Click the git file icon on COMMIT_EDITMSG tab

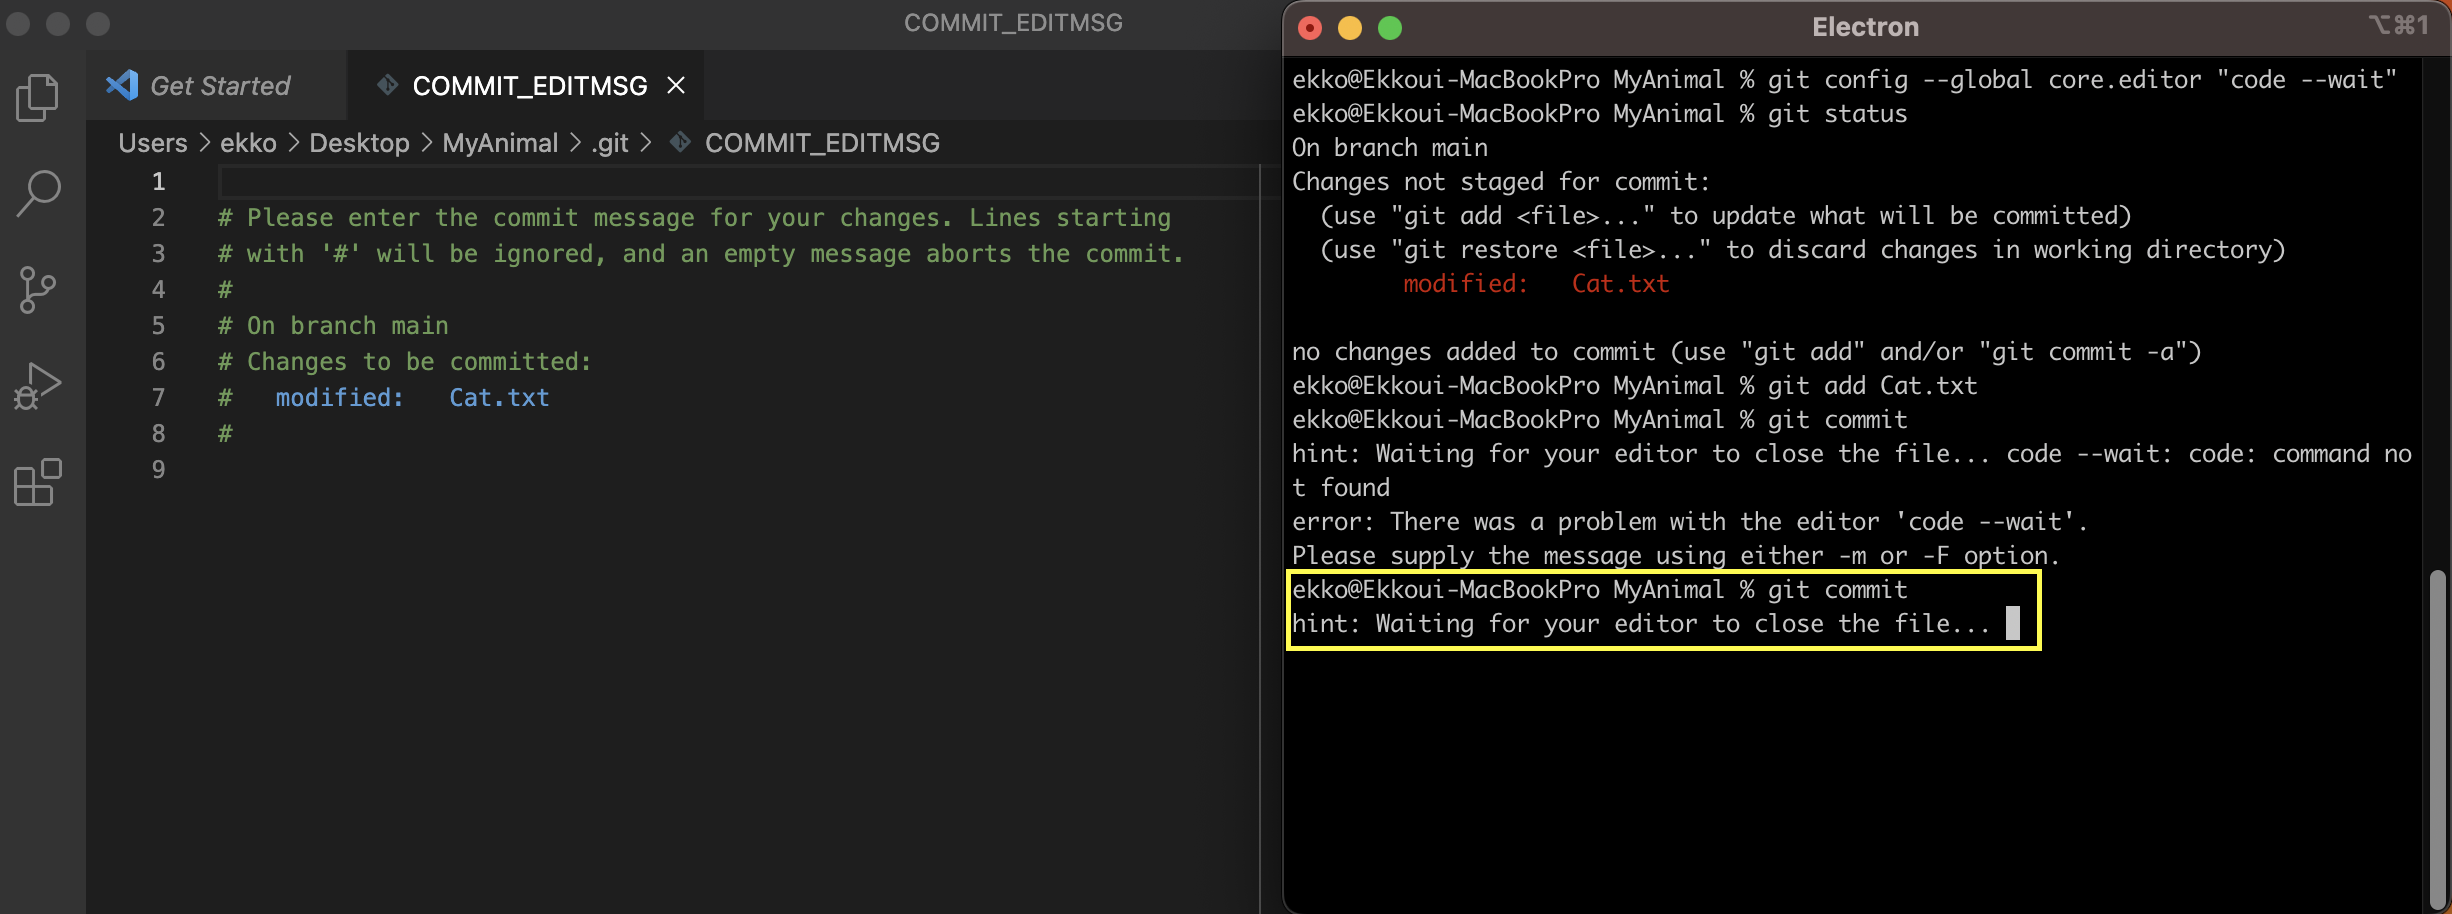387,85
